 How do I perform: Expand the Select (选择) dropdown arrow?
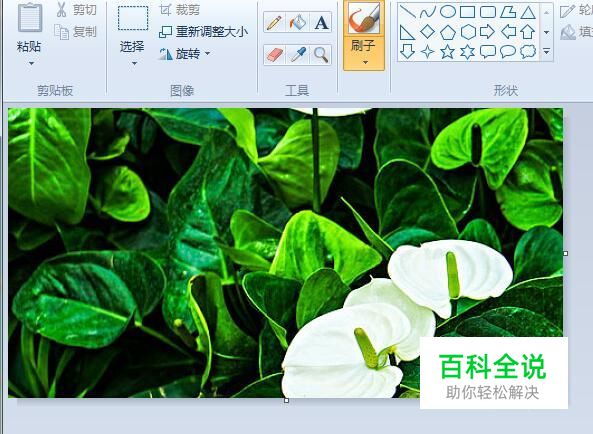(x=134, y=63)
